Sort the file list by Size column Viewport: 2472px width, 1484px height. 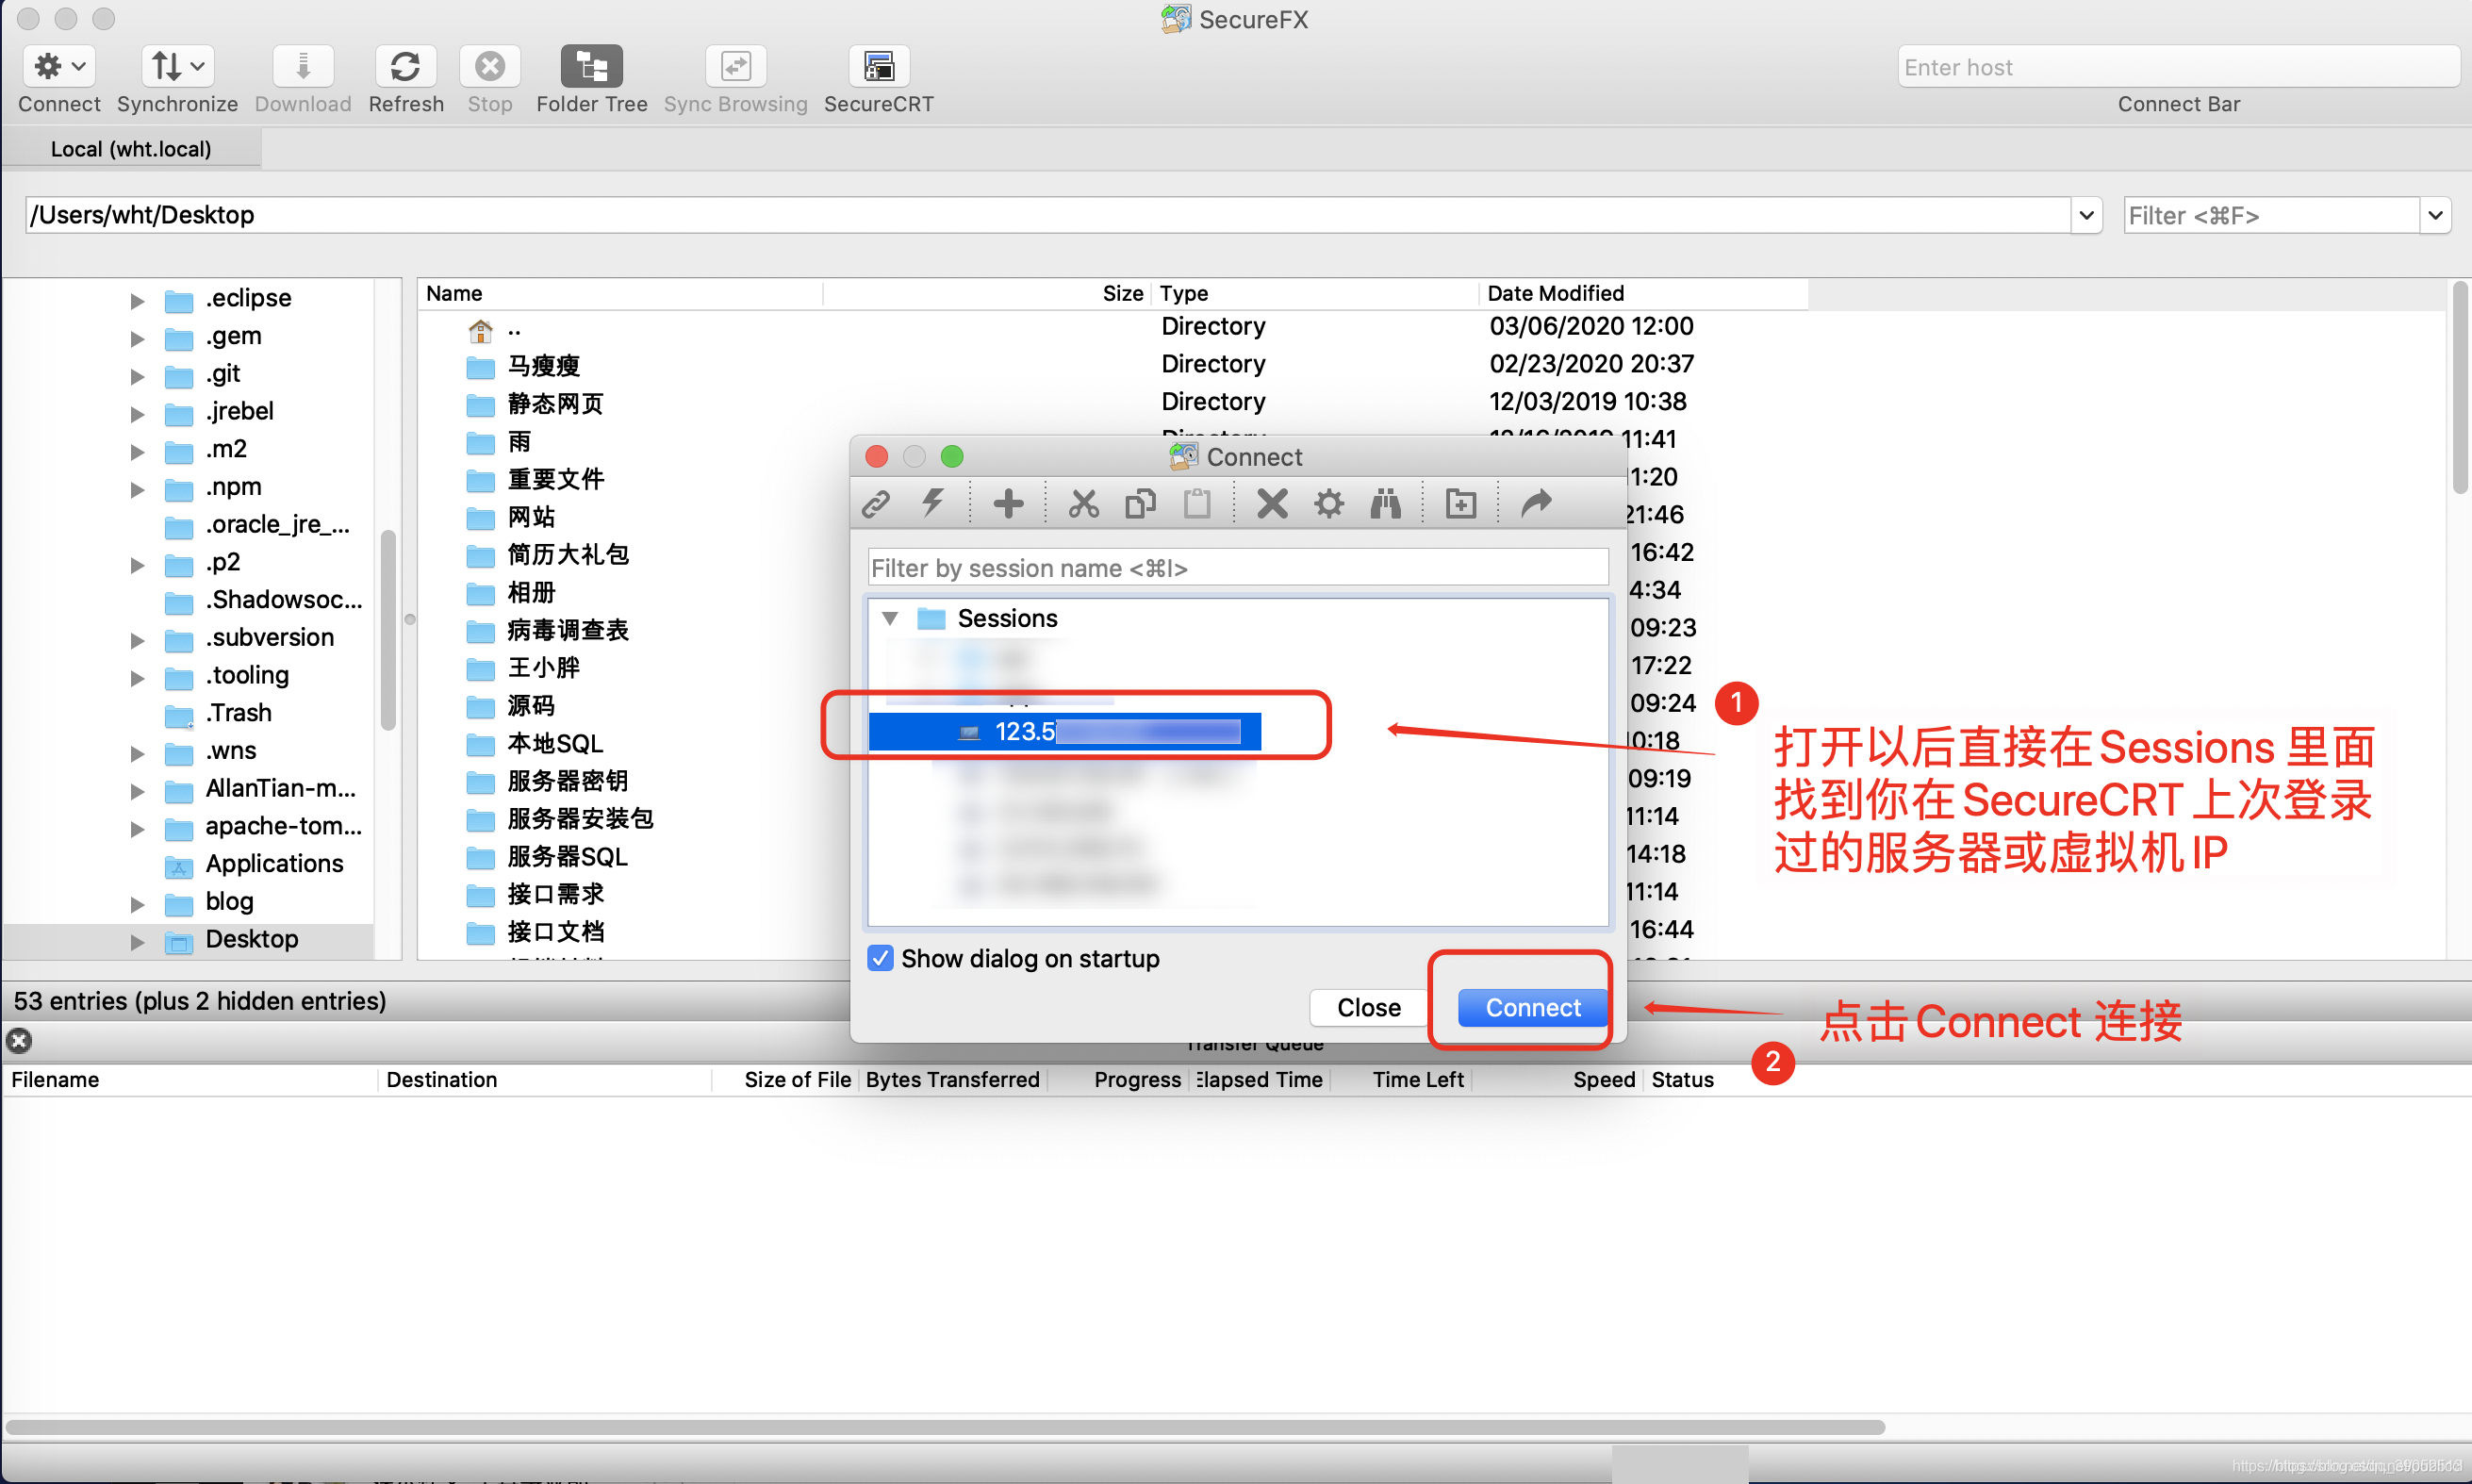pos(986,293)
